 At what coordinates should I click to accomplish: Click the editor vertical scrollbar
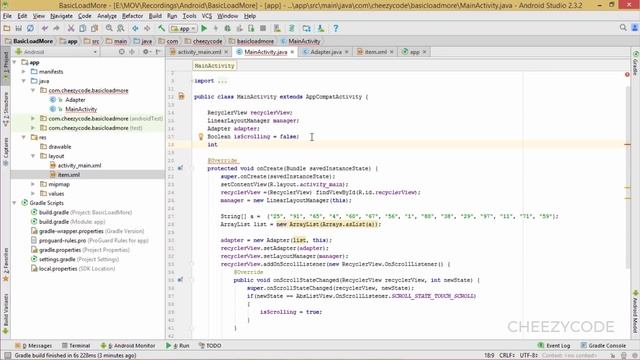coord(627,178)
